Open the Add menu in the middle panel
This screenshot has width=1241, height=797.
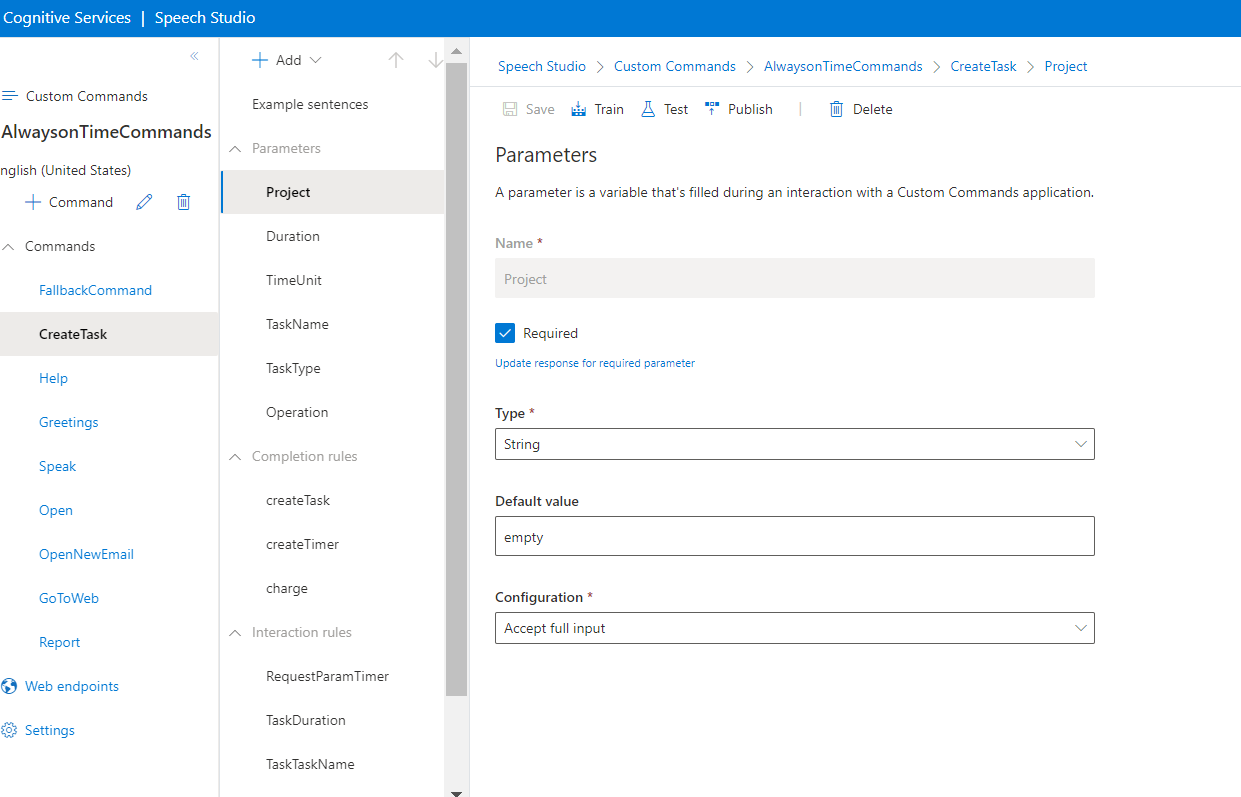pyautogui.click(x=287, y=59)
